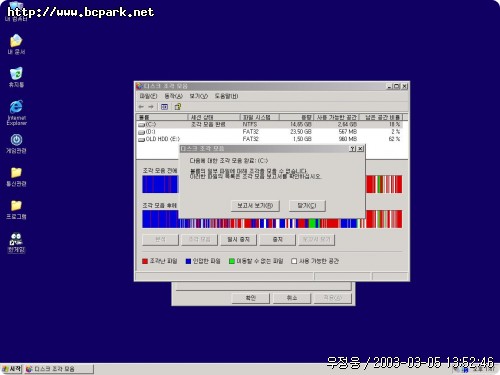
Task: Click the Forward arrow in the defragmenter toolbar
Action: tap(151, 107)
